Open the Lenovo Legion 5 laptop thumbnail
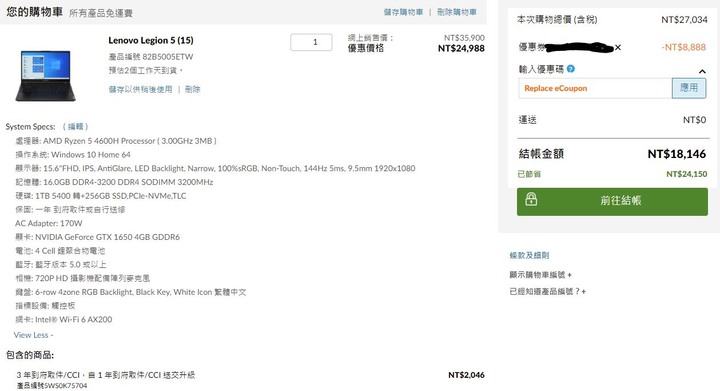 (x=45, y=75)
